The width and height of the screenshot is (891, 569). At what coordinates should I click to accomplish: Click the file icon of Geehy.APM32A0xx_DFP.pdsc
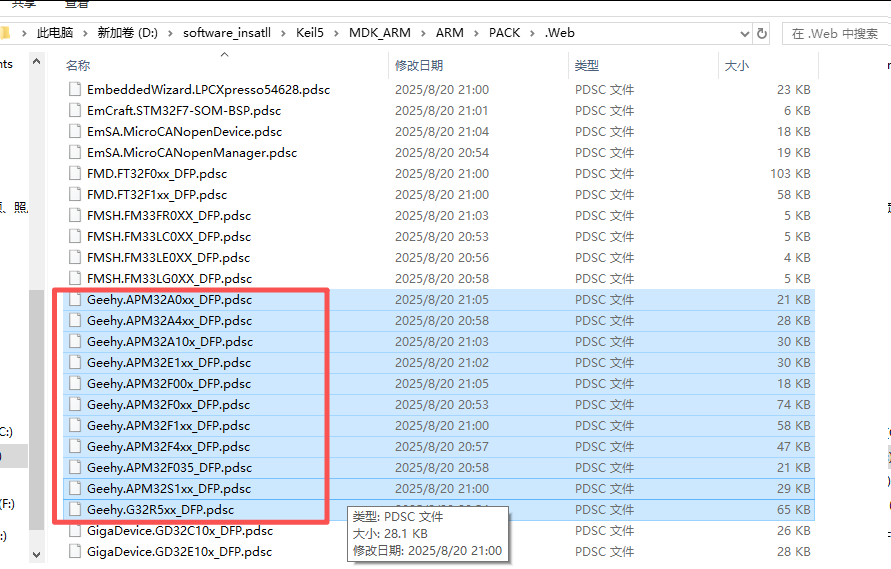coord(74,300)
